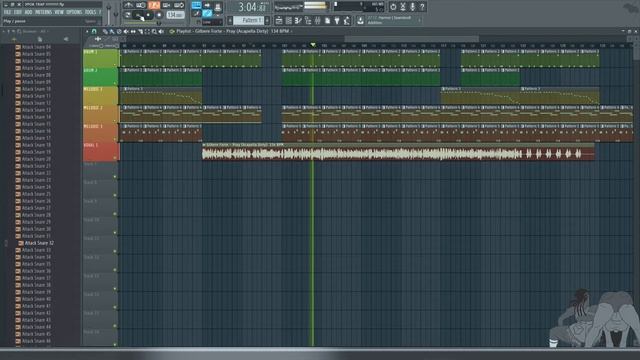Image resolution: width=640 pixels, height=360 pixels.
Task: Click the loop recording icon in top toolbar
Action: click(178, 5)
